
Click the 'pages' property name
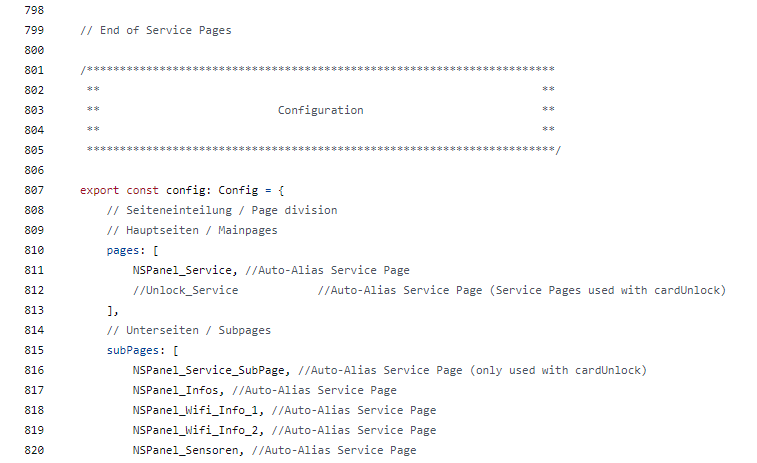[123, 251]
